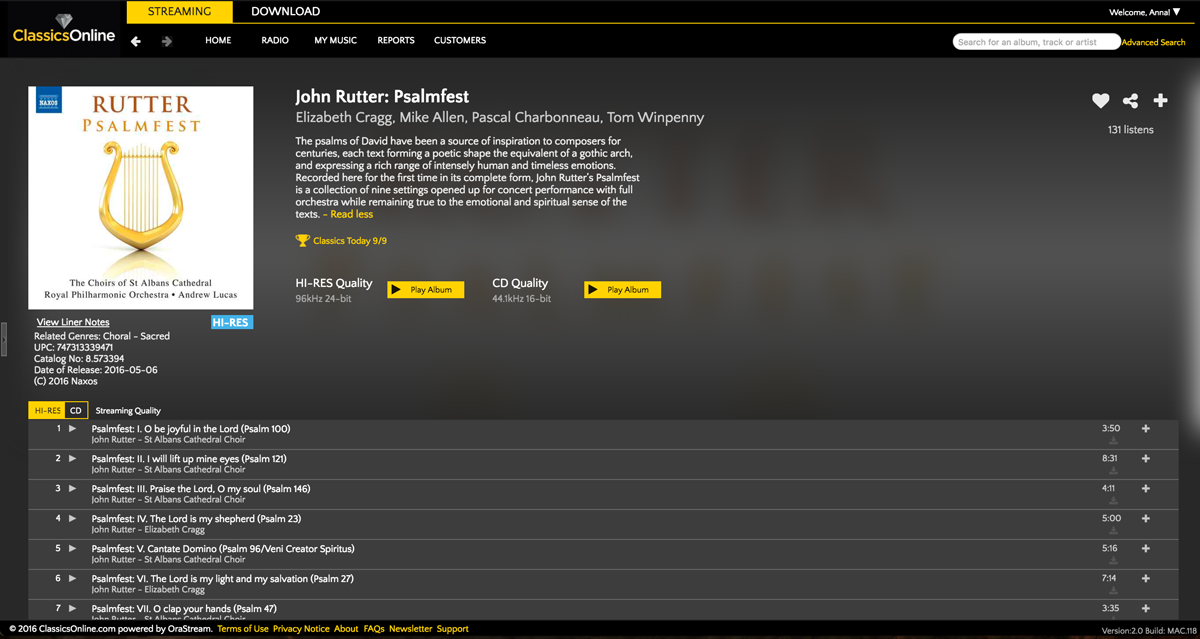The image size is (1200, 639).
Task: Open the HOME menu item
Action: pos(218,41)
